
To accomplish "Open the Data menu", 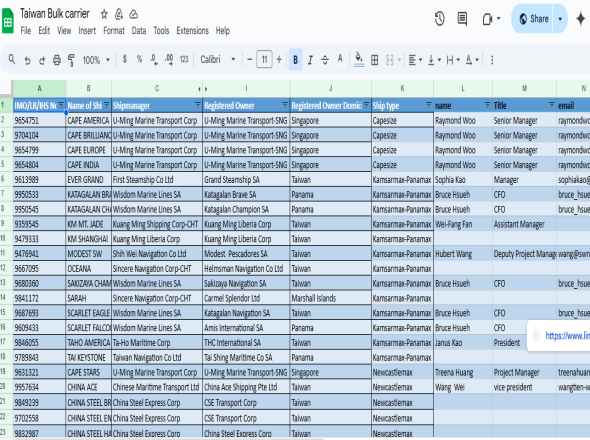I will pyautogui.click(x=139, y=30).
